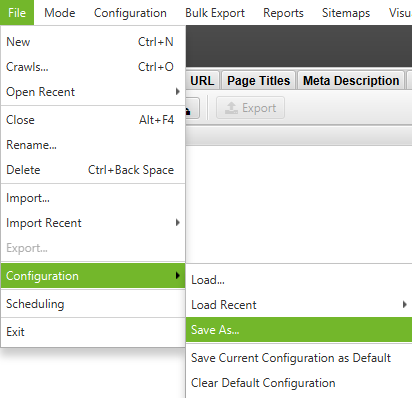Screen dimensions: 412x398
Task: Select Crawls... menu entry
Action: click(x=93, y=67)
